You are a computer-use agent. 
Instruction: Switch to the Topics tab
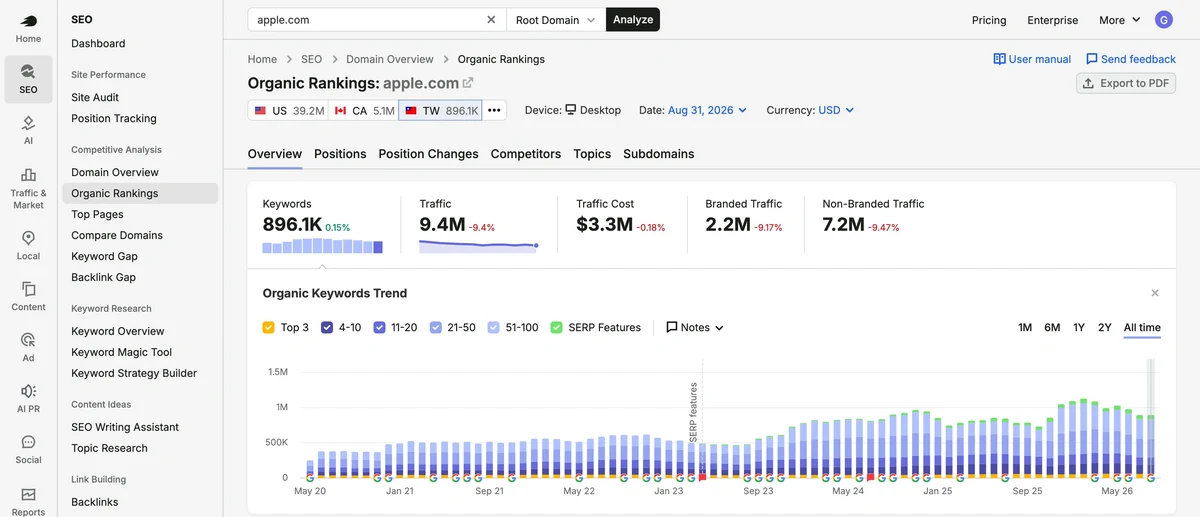coord(592,154)
